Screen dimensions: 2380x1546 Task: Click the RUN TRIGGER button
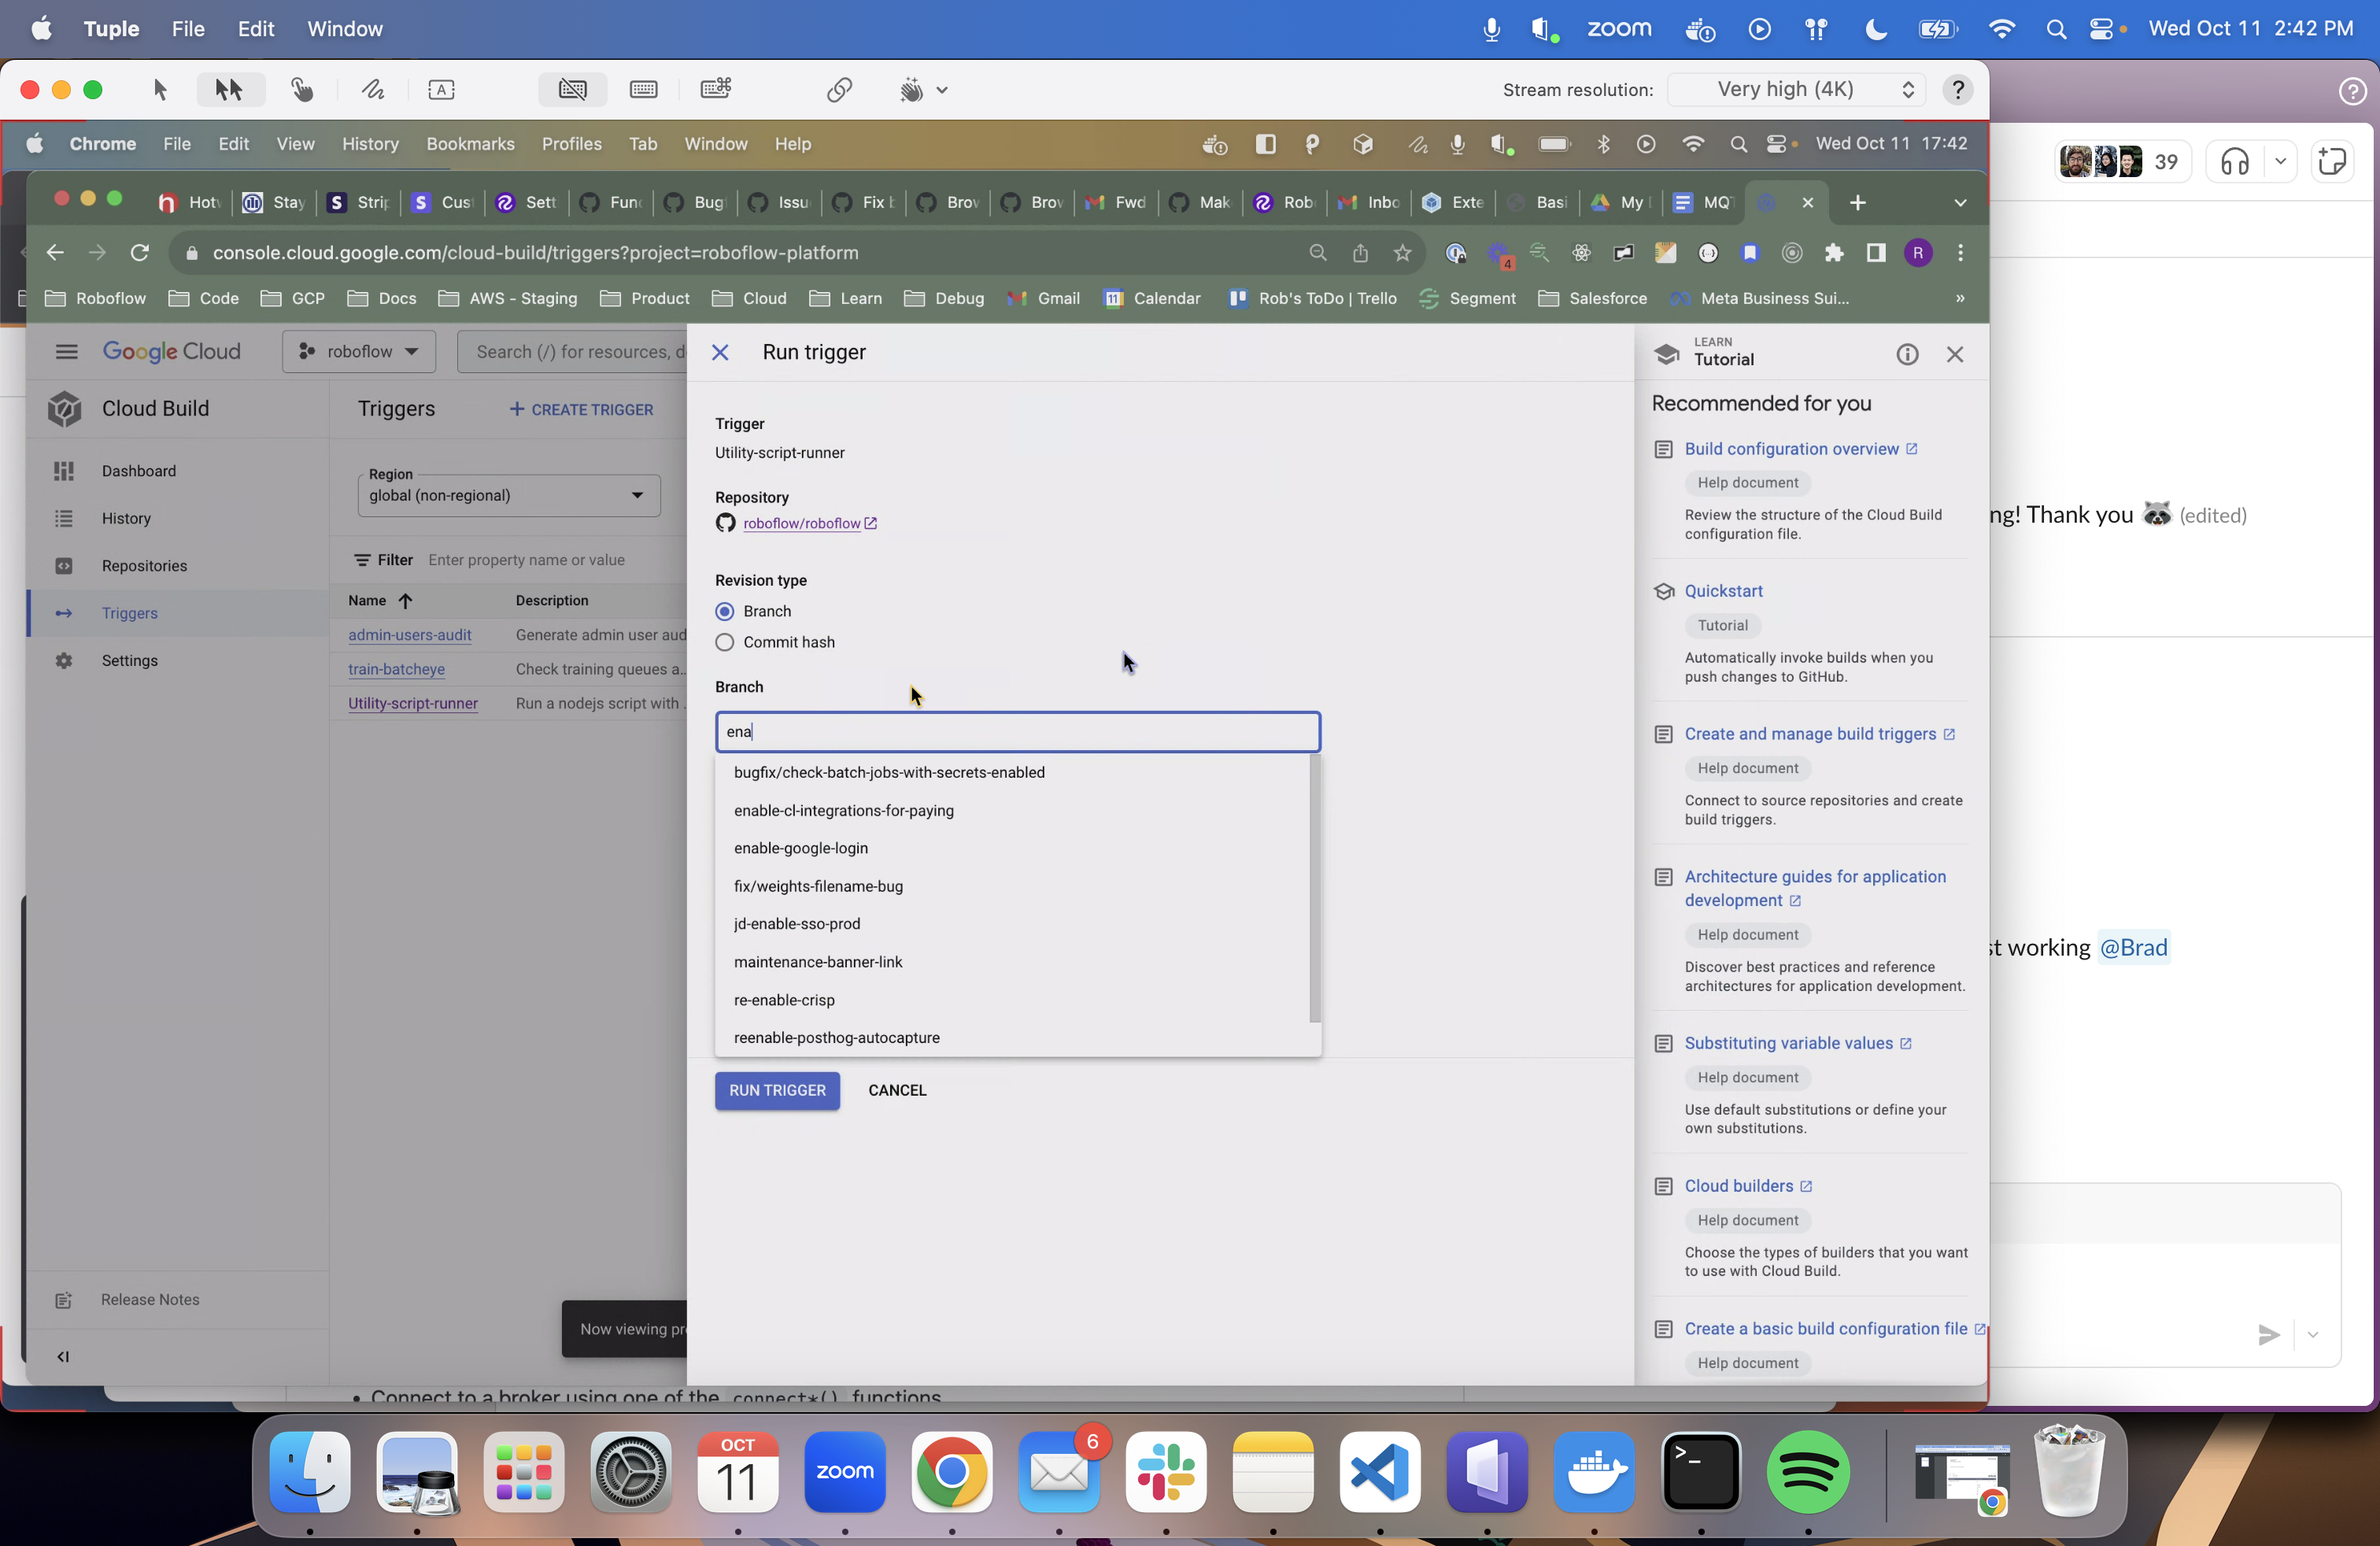click(777, 1091)
